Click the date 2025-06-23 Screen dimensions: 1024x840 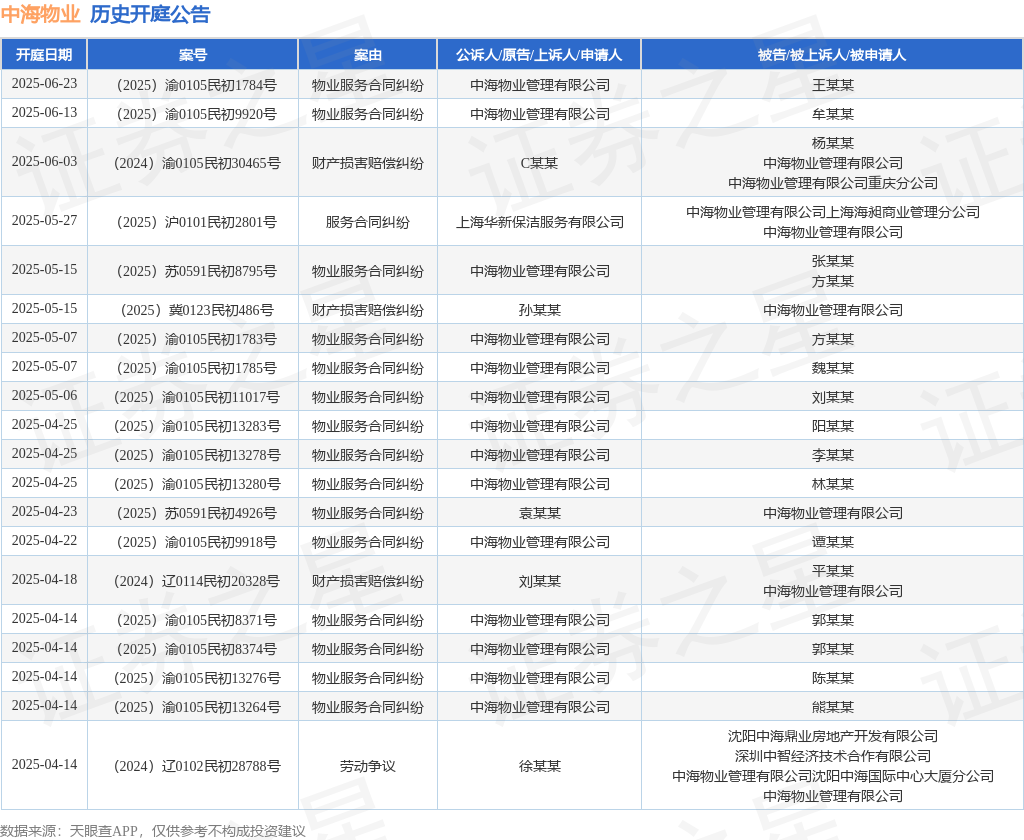tap(44, 84)
